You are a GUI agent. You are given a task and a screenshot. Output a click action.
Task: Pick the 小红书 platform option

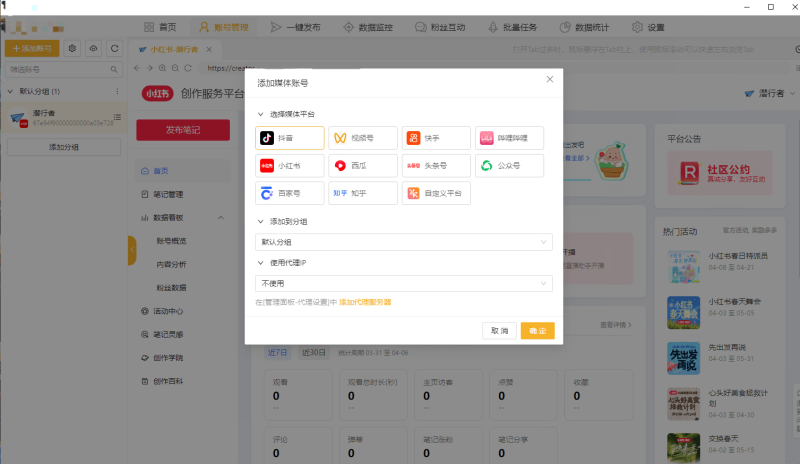[289, 165]
